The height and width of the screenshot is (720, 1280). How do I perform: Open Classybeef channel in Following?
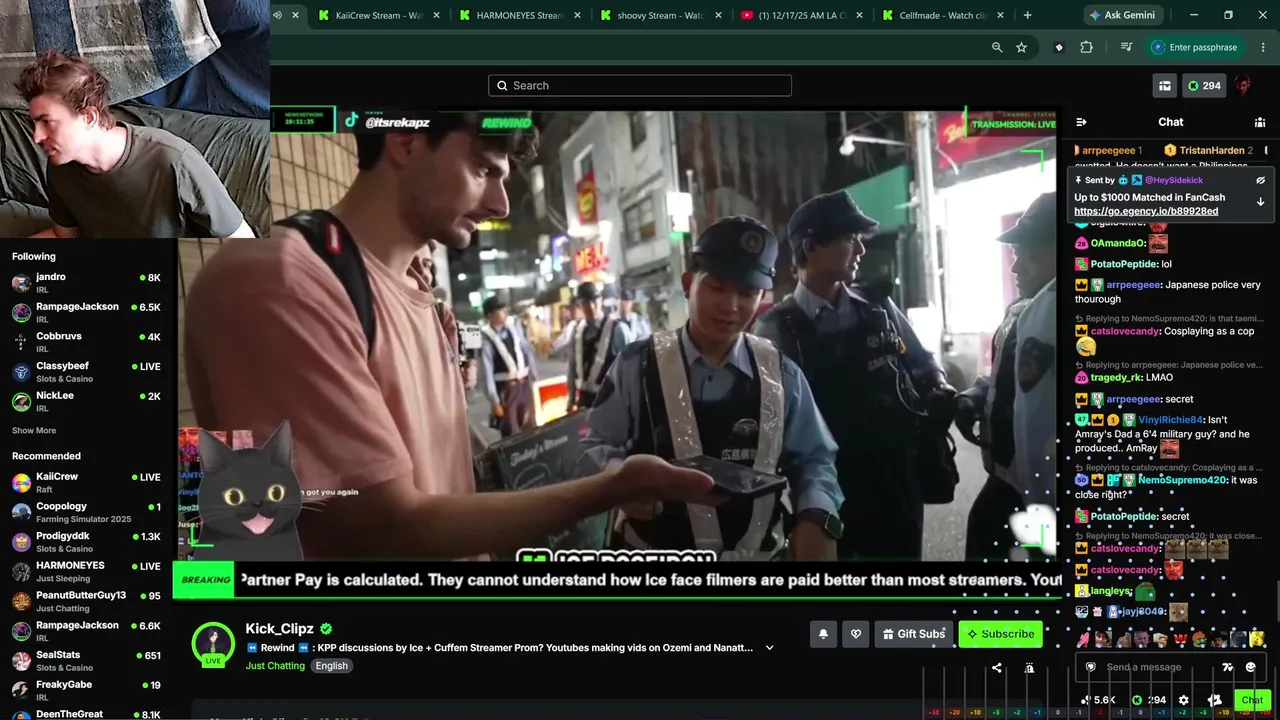(x=86, y=371)
